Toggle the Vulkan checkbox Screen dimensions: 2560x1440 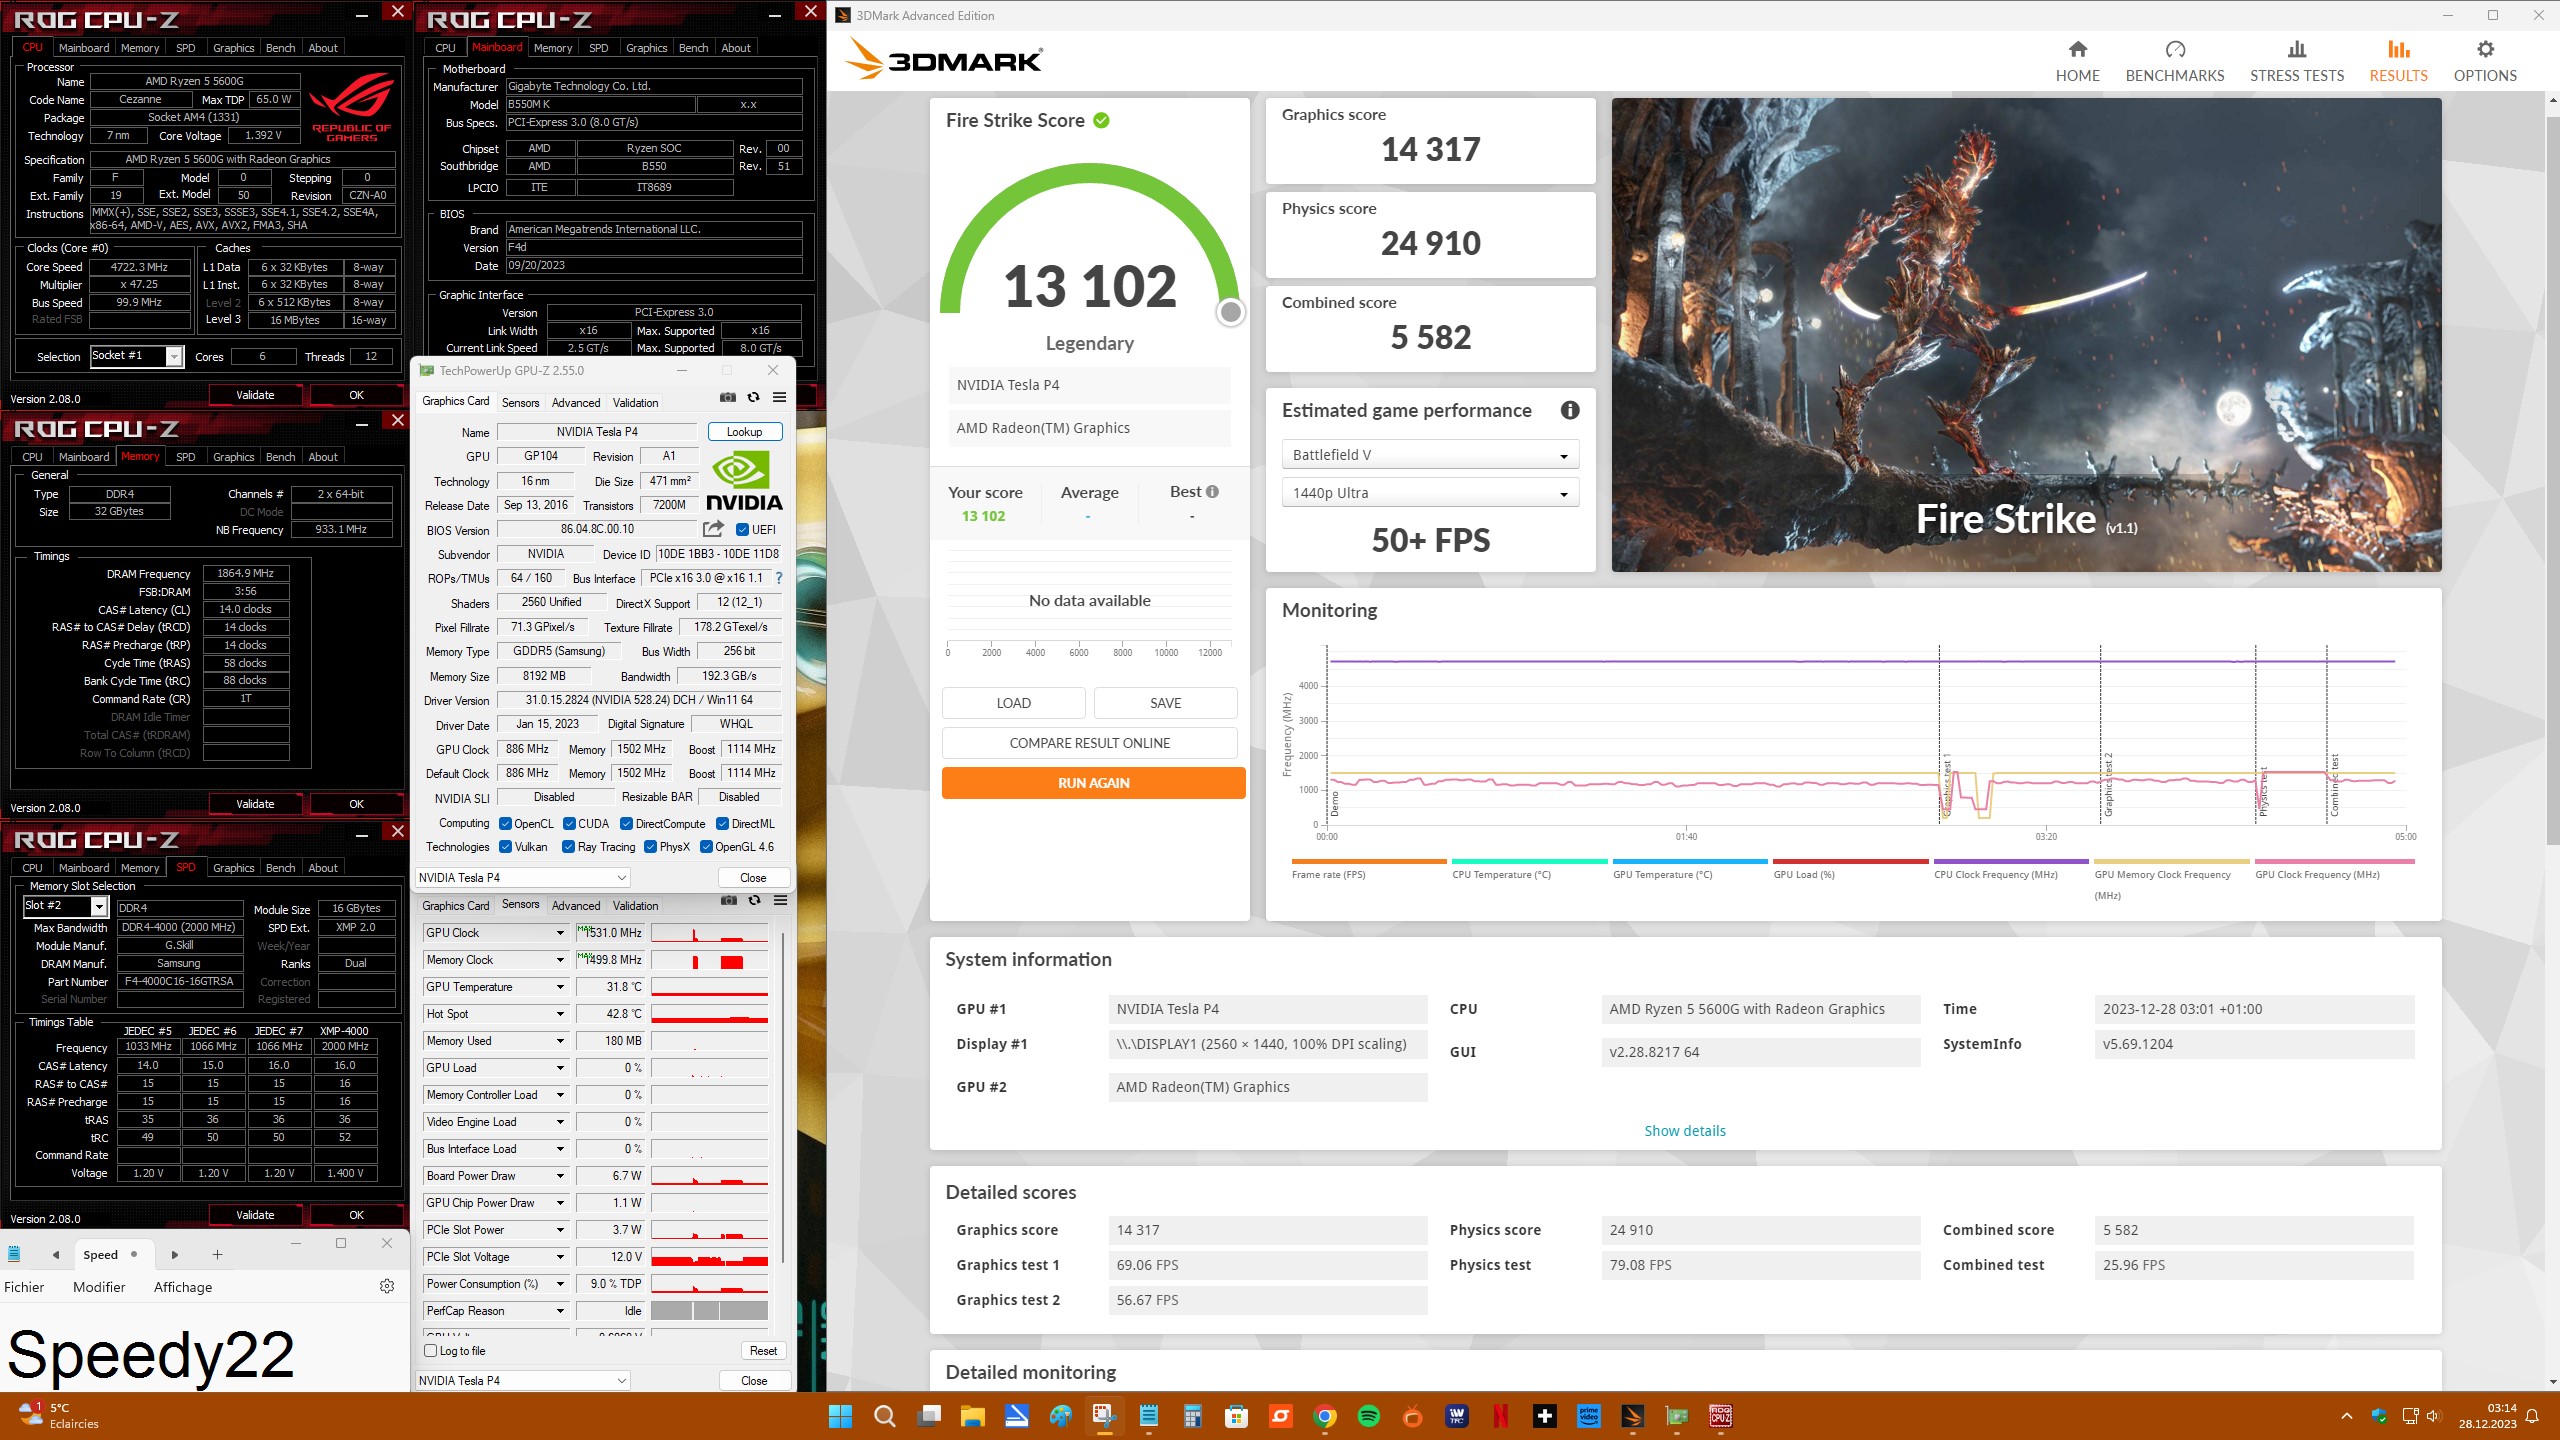click(505, 847)
